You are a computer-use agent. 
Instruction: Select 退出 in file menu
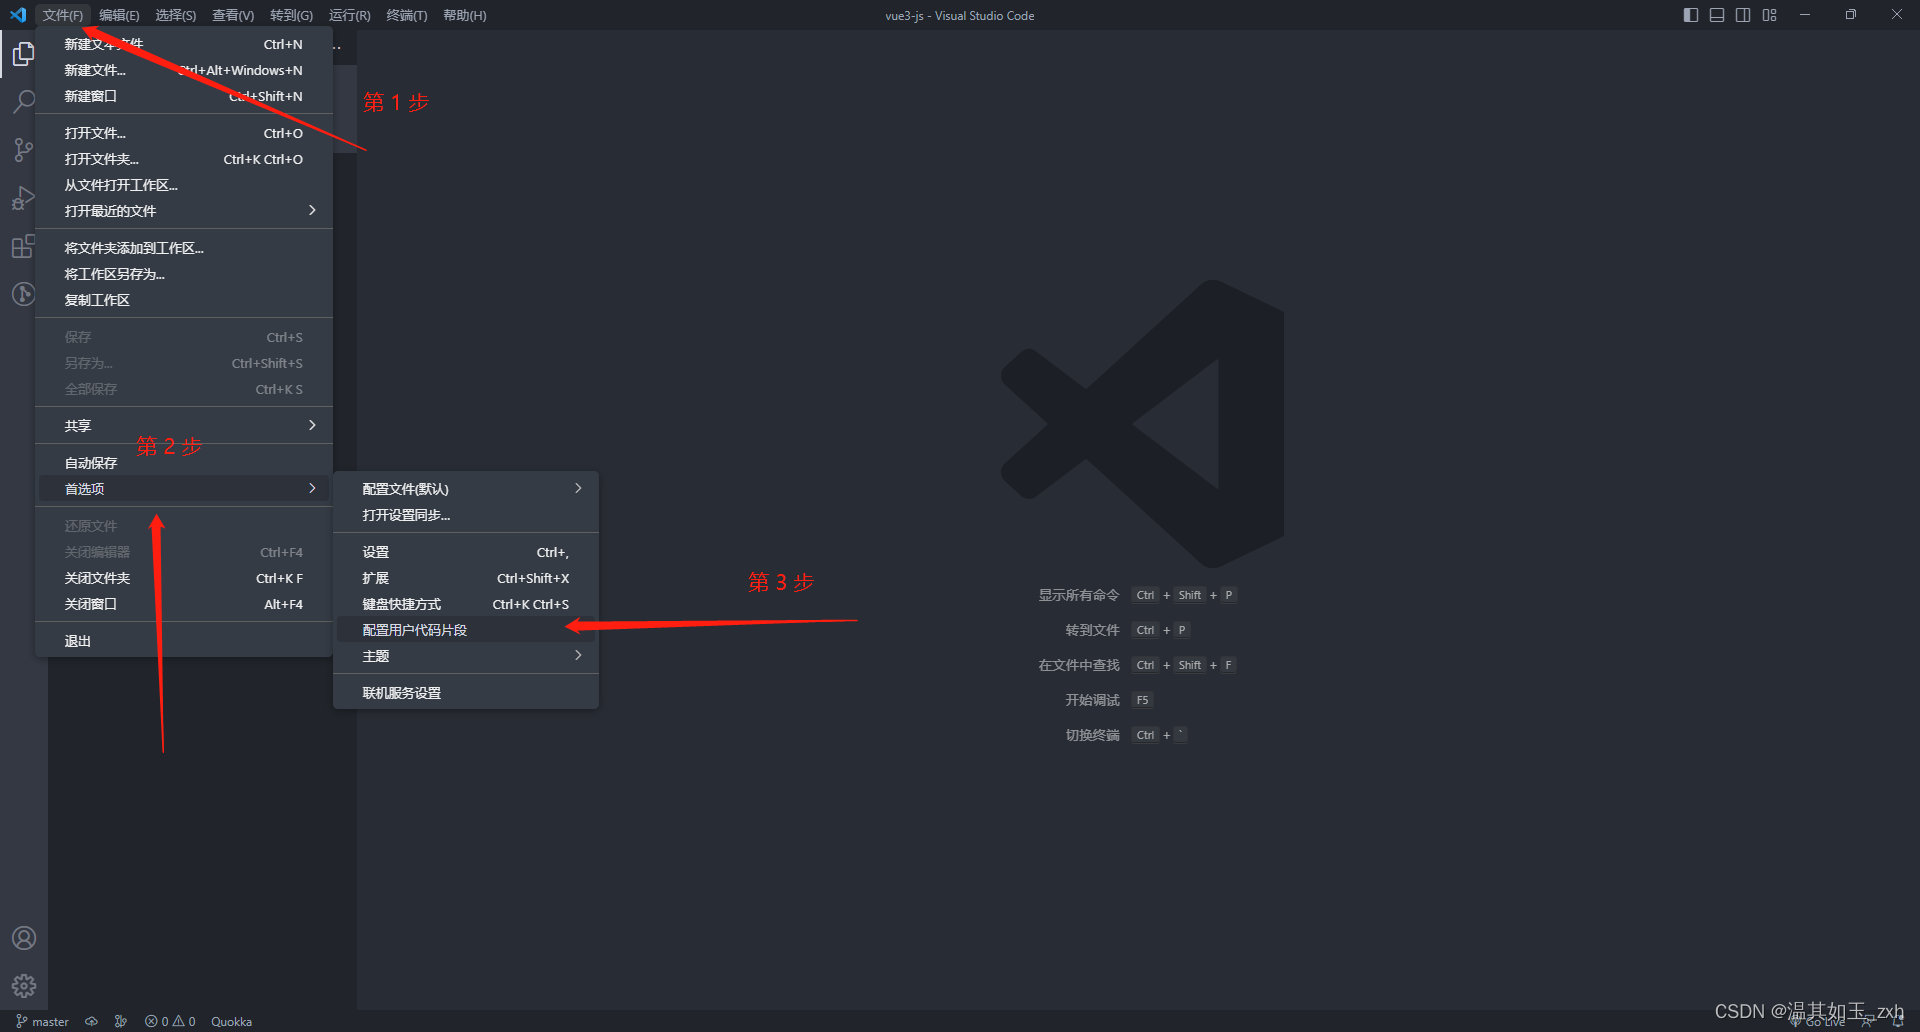(184, 641)
